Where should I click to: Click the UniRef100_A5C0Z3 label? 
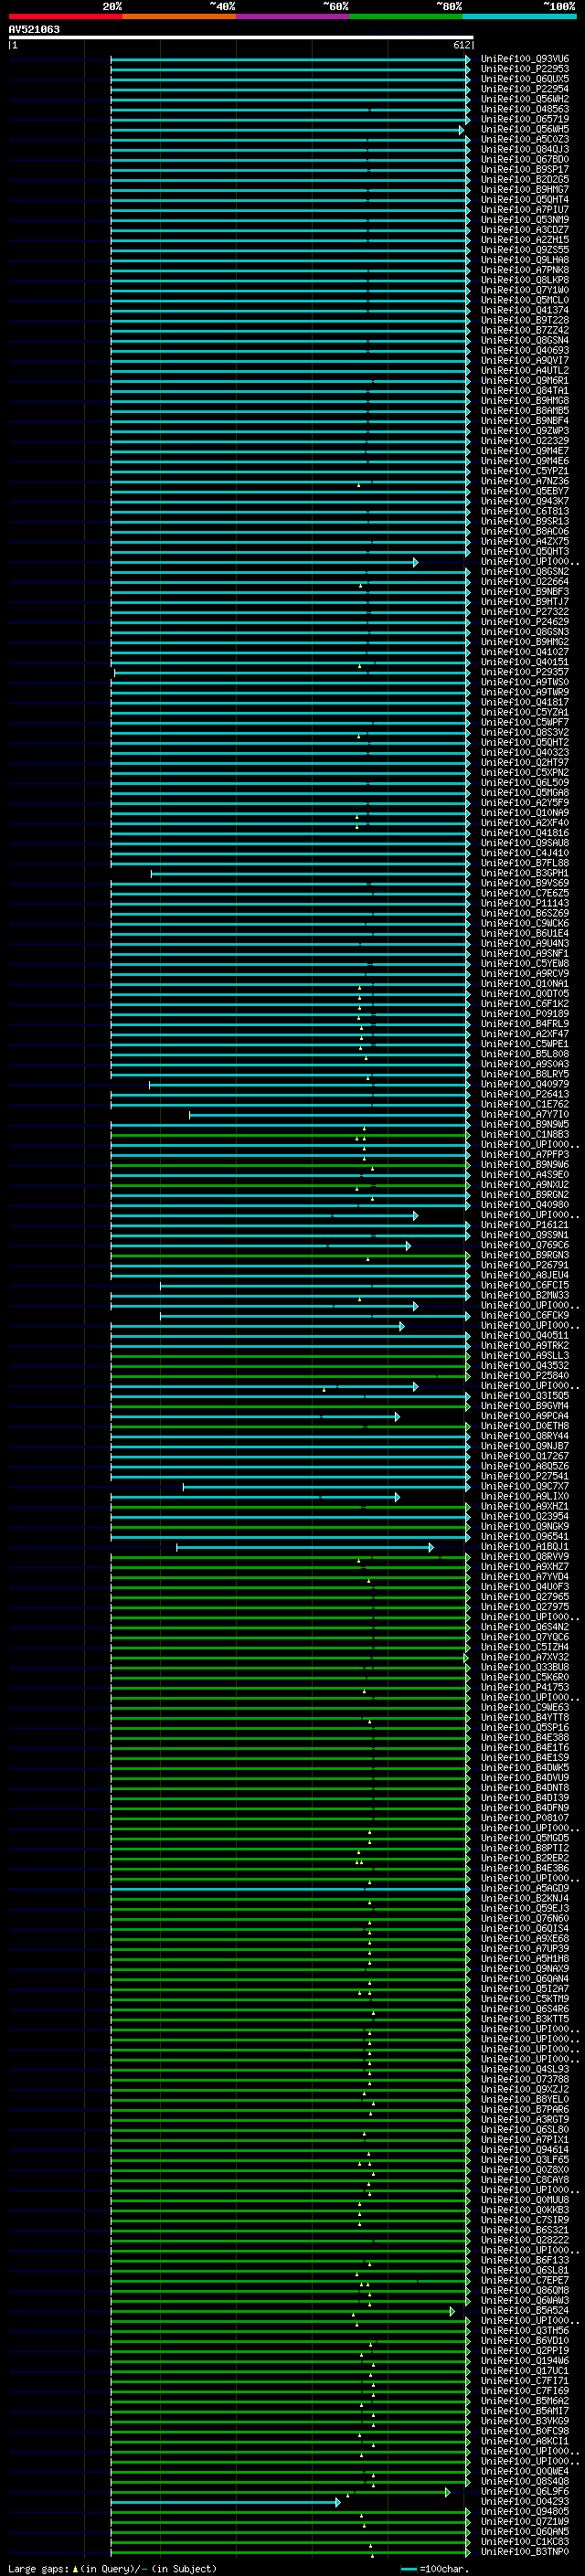point(524,139)
